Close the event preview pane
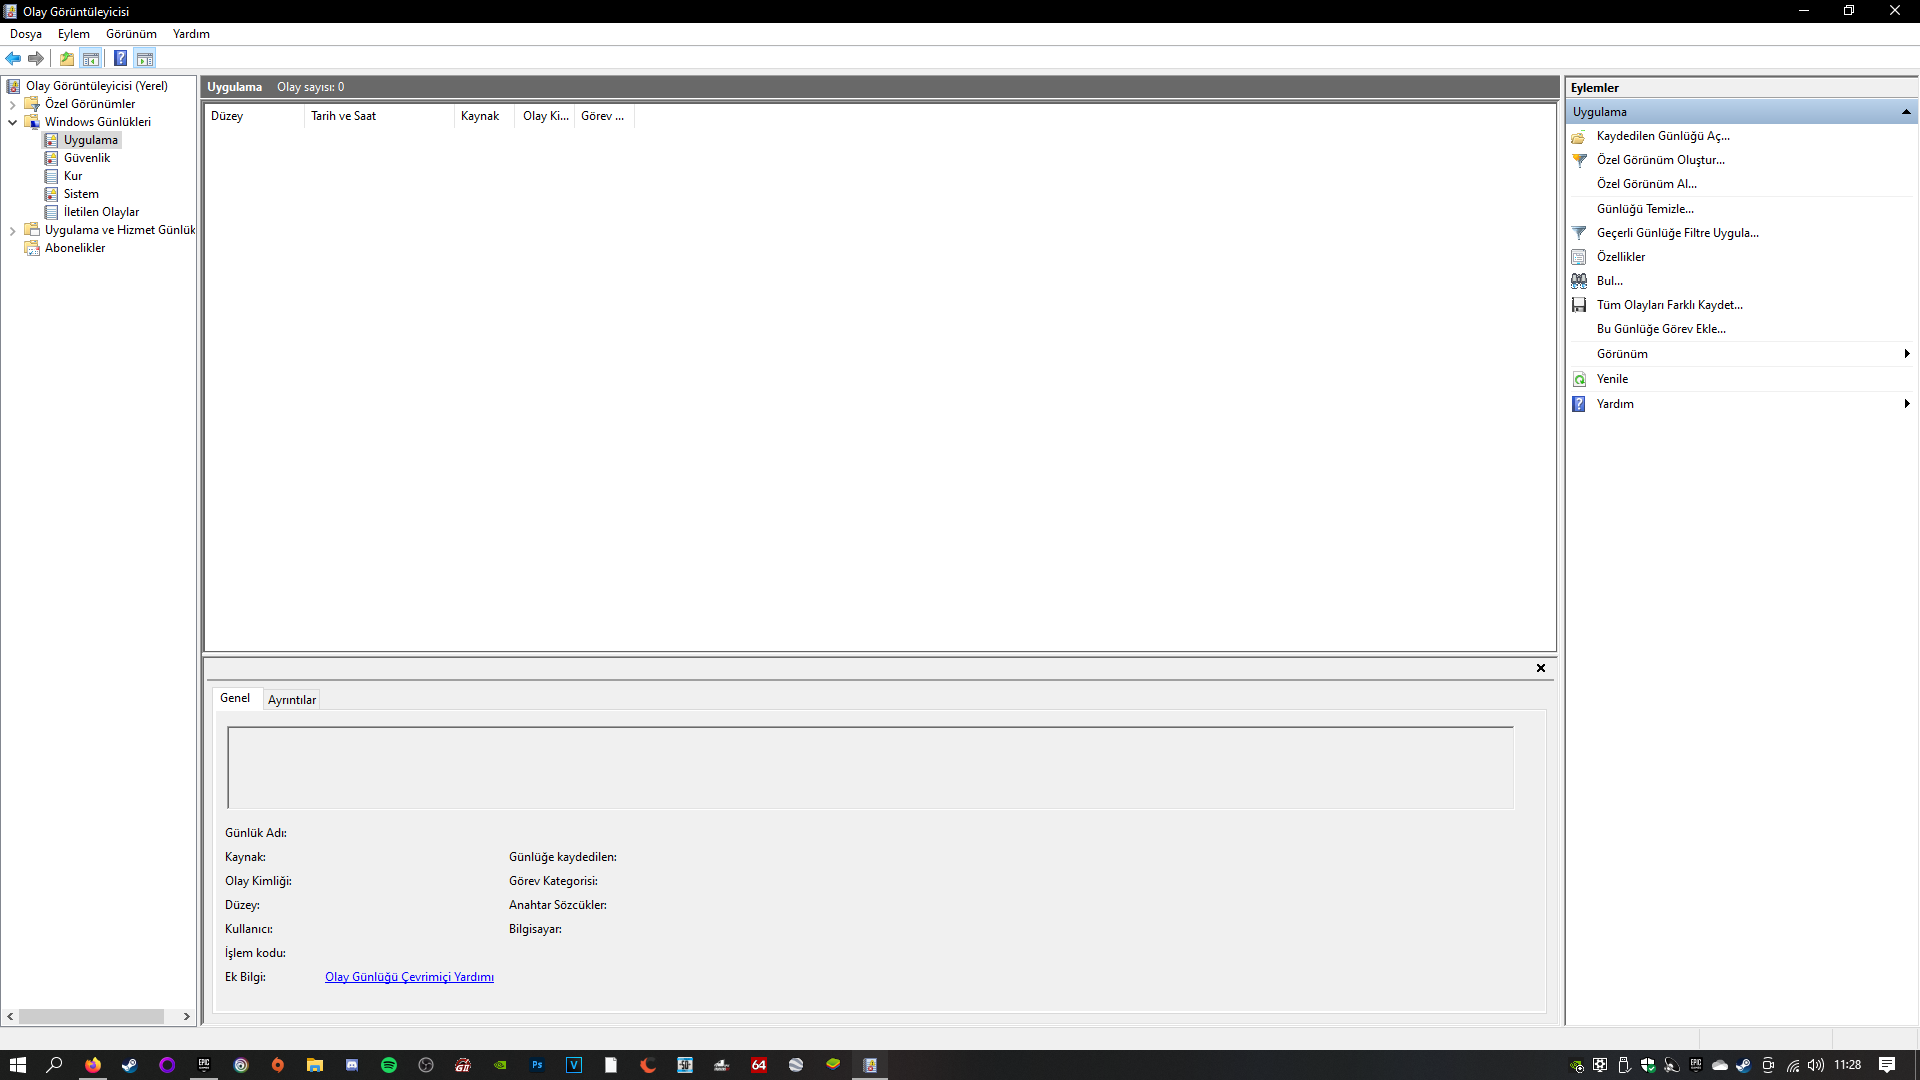Screen dimensions: 1920x1080 pyautogui.click(x=1541, y=668)
